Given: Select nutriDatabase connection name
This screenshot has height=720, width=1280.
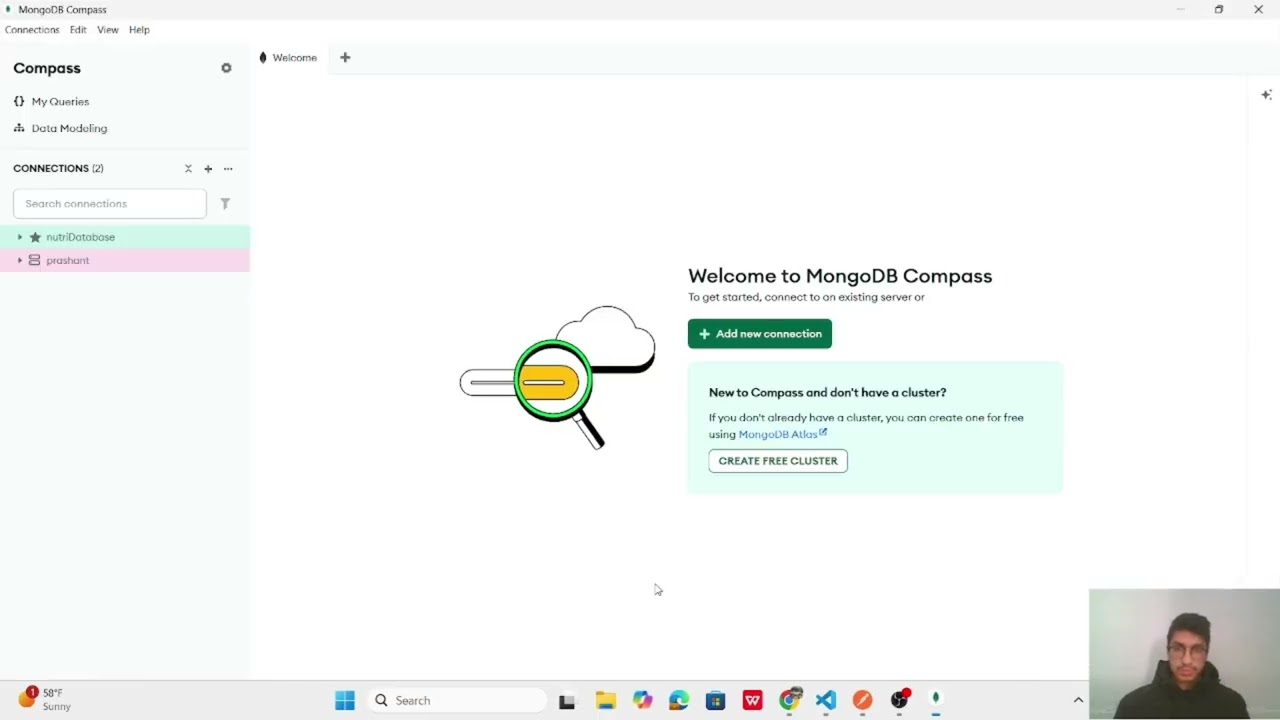Looking at the screenshot, I should (x=80, y=237).
